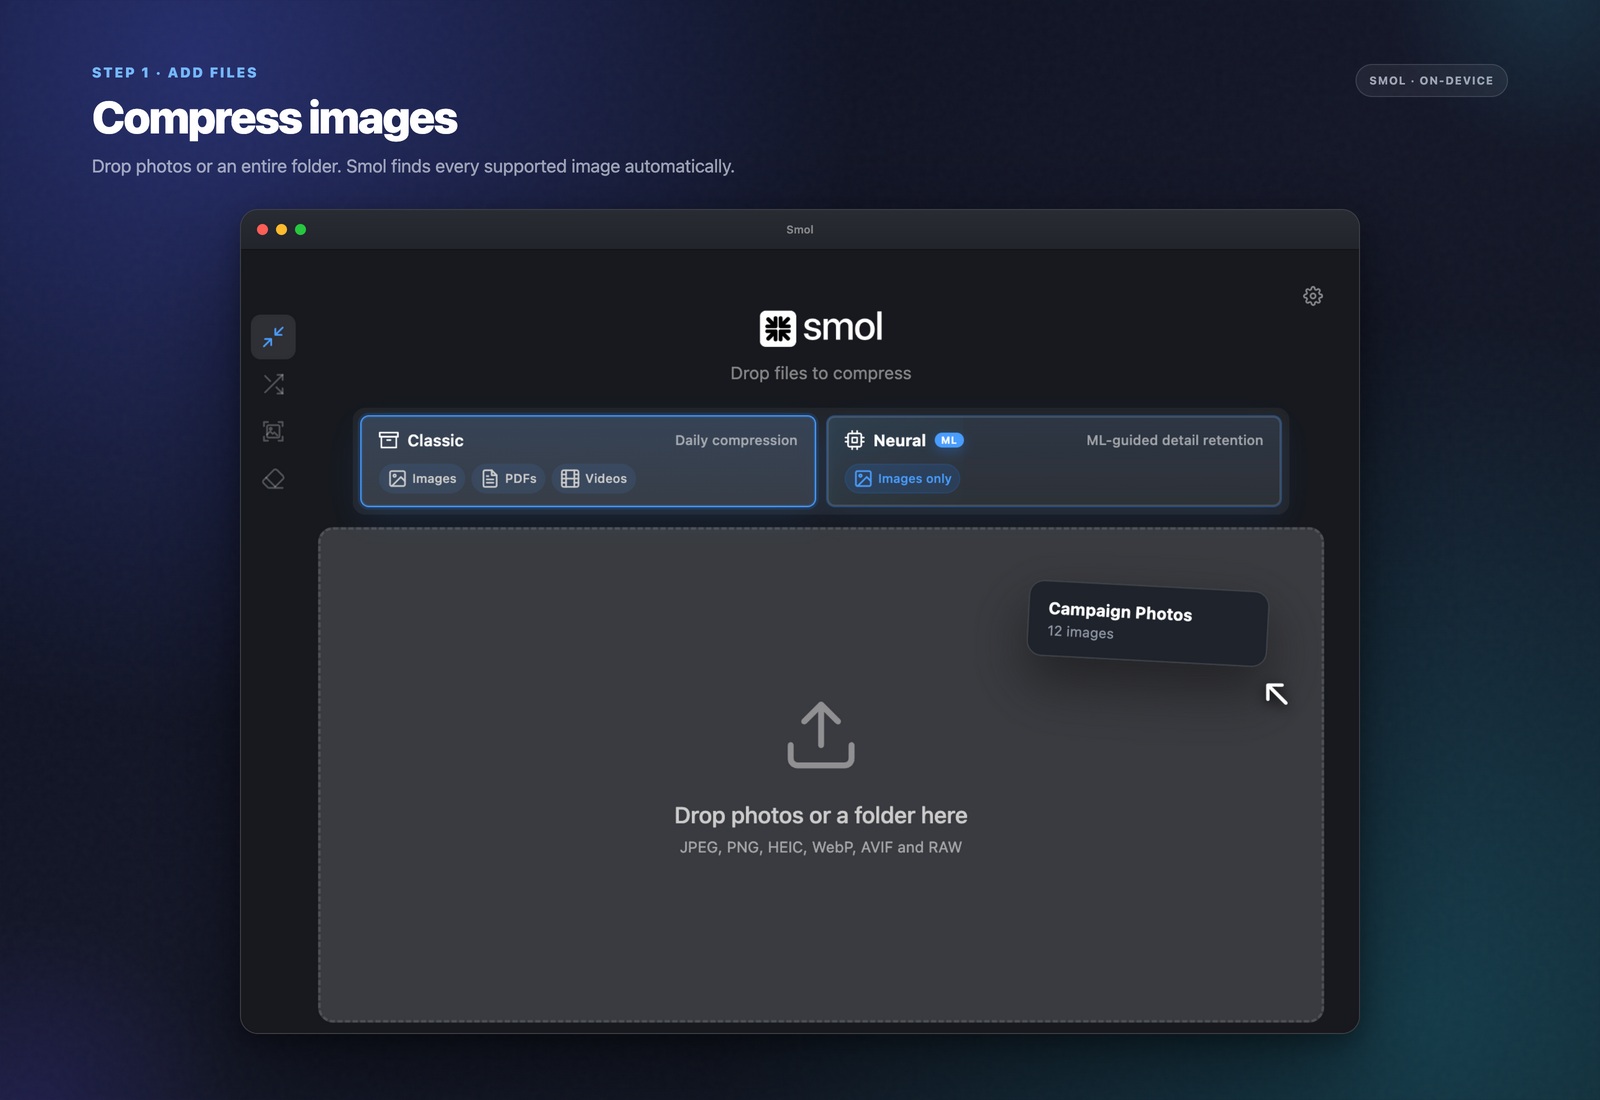Open the image-in-frame sidebar tool
This screenshot has height=1100, width=1600.
[273, 431]
